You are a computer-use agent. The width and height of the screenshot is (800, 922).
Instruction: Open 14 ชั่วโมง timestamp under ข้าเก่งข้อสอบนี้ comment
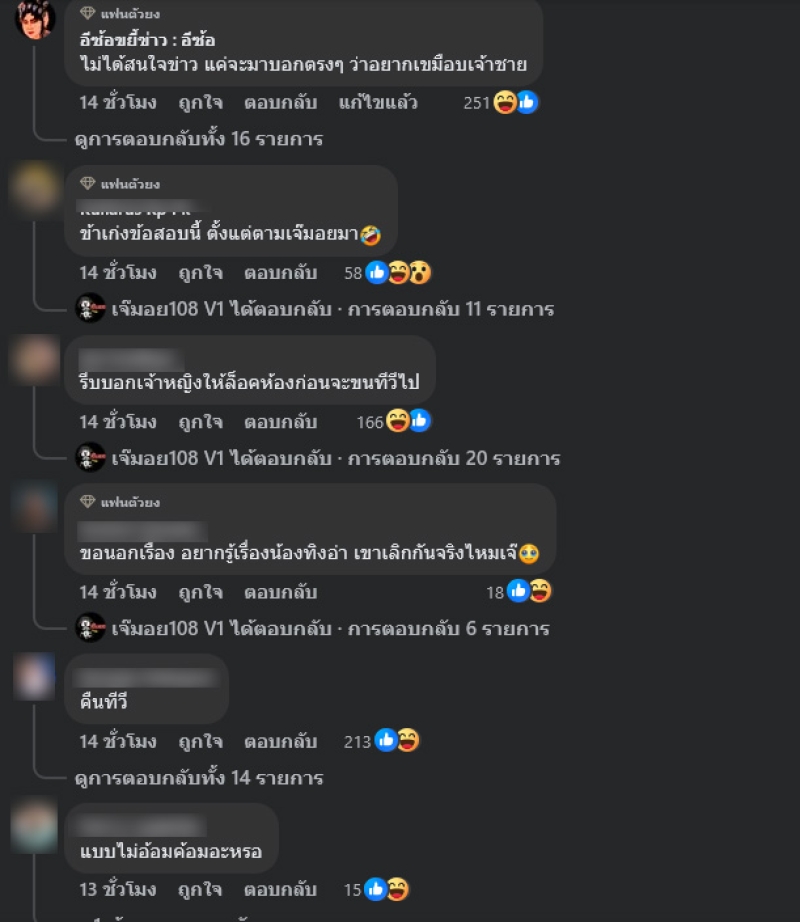click(x=118, y=273)
